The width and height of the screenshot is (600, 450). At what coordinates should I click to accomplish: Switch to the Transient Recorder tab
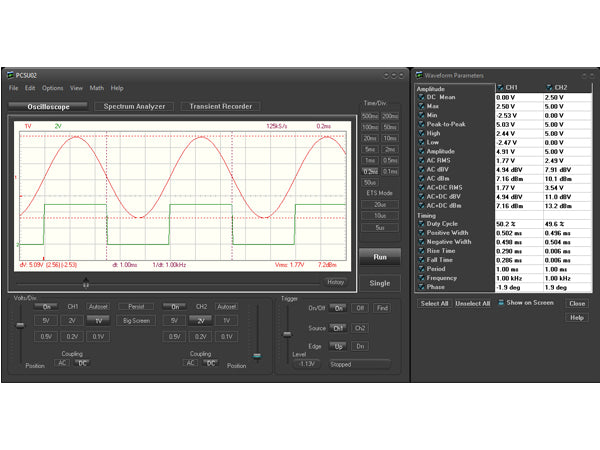pos(219,106)
